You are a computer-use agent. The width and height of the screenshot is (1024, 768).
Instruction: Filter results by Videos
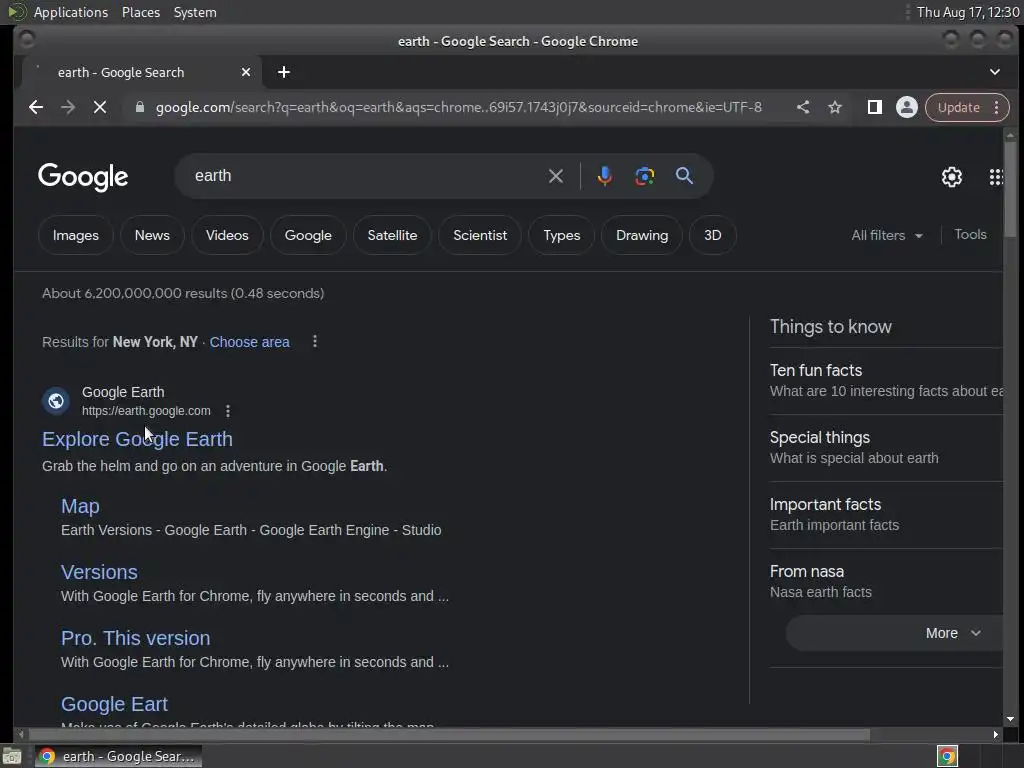tap(227, 235)
